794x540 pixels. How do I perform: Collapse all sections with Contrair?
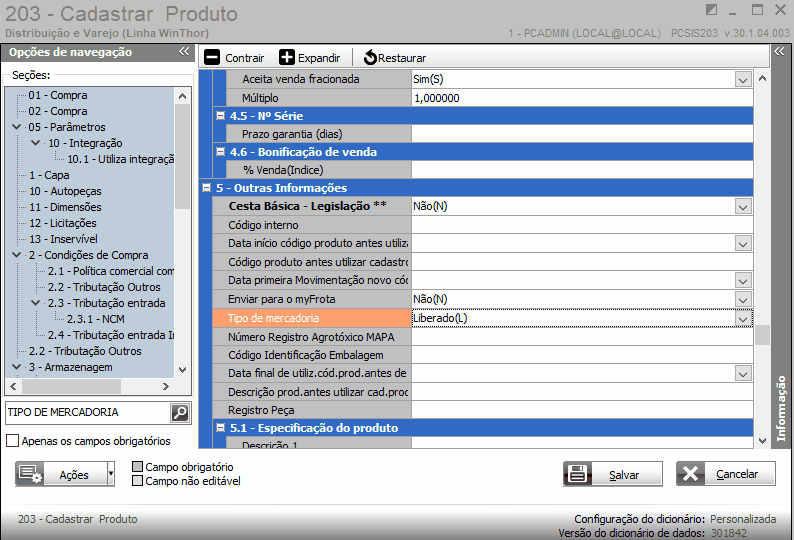(x=234, y=58)
